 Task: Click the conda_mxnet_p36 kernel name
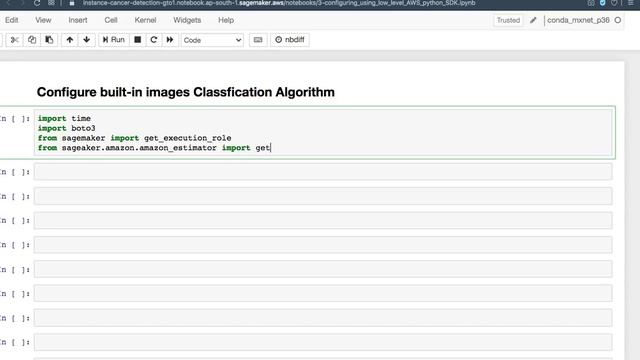(578, 20)
